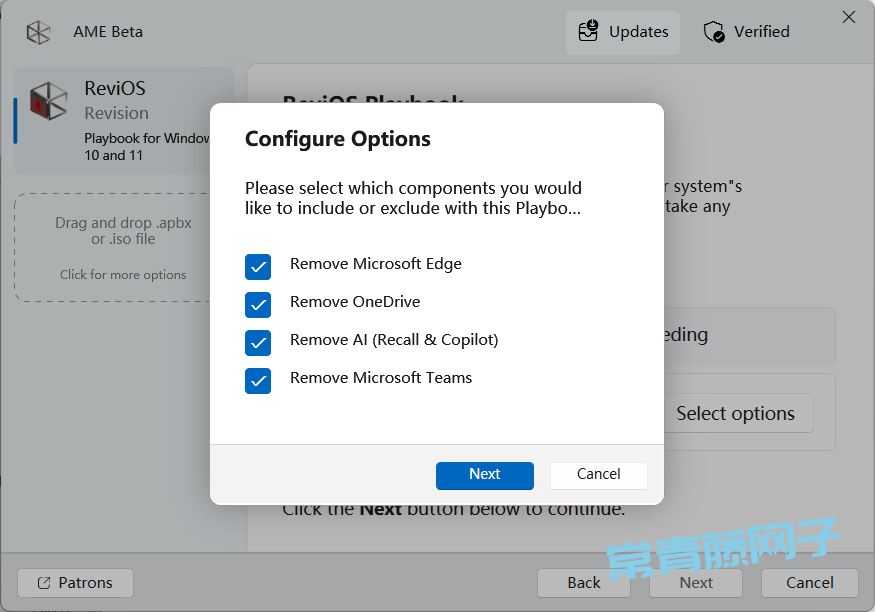875x612 pixels.
Task: Toggle the Remove OneDrive checkbox
Action: (x=258, y=304)
